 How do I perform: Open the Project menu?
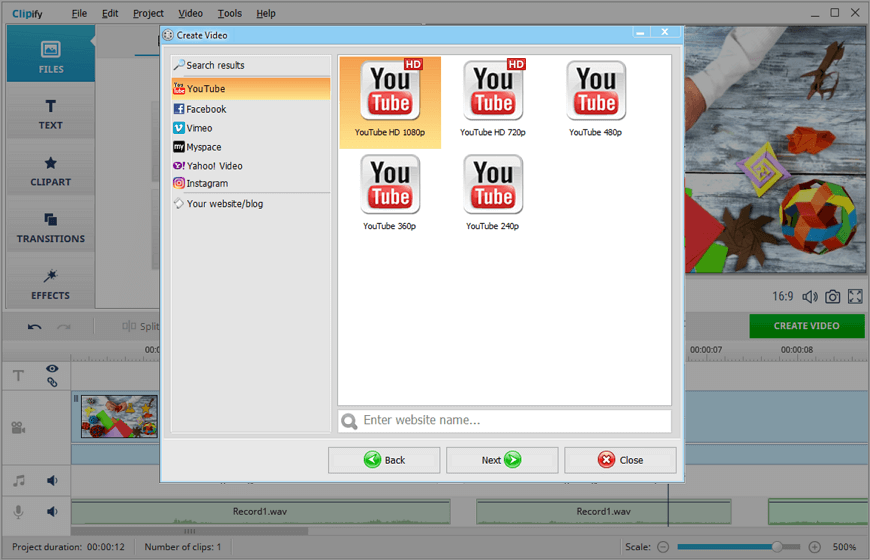pos(148,13)
